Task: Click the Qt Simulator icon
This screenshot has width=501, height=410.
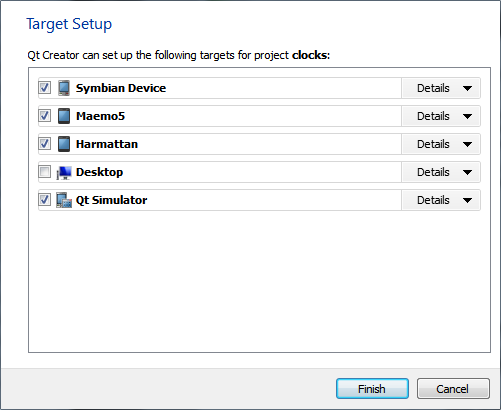Action: coord(64,200)
